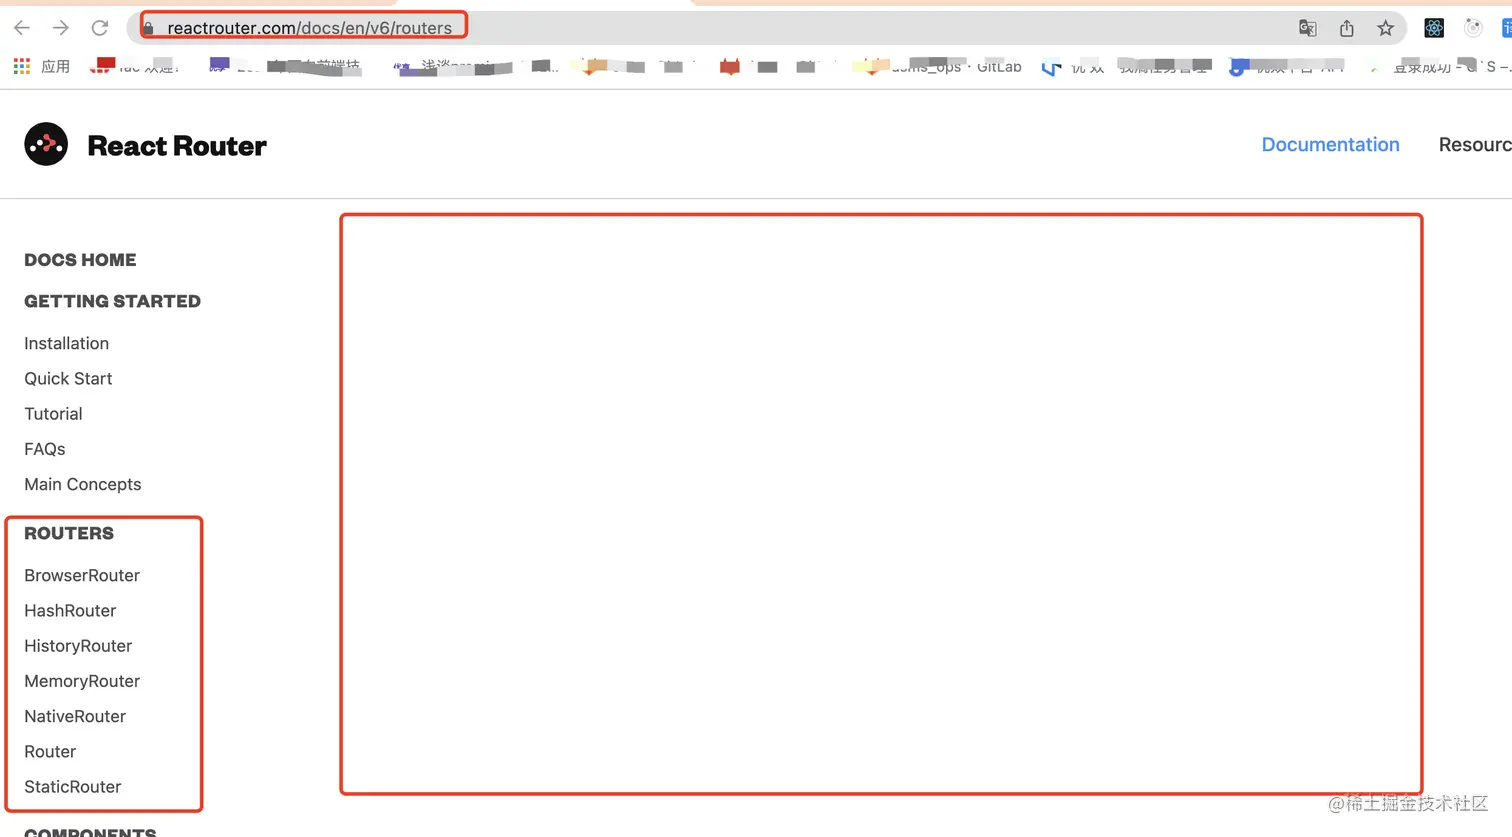The image size is (1512, 837).
Task: Open Main Concepts docs page
Action: 83,484
